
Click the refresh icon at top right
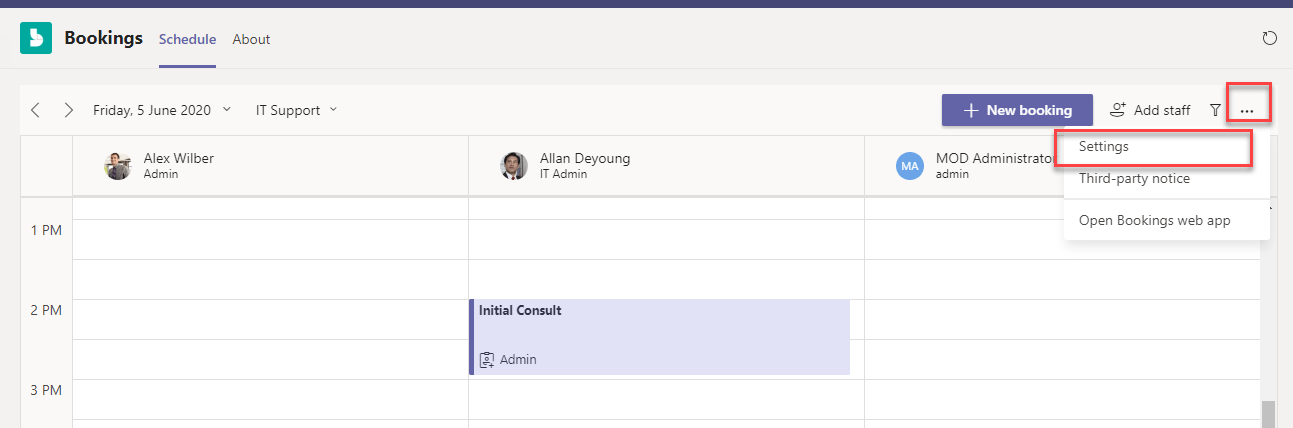tap(1270, 39)
